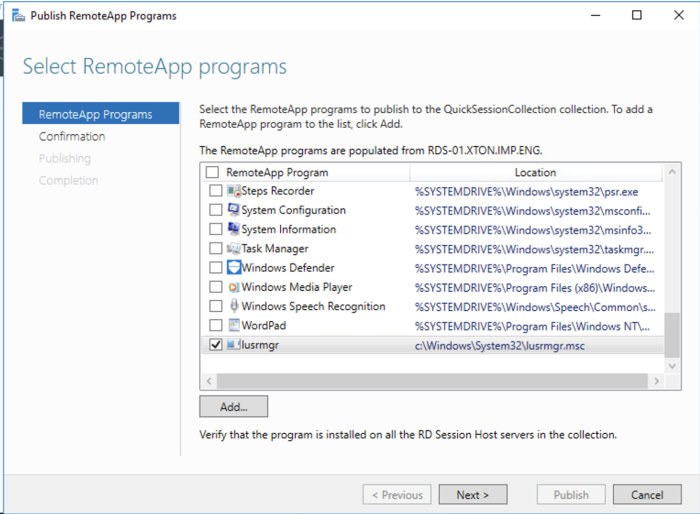
Task: Click the Windows Defender shield icon
Action: [x=234, y=267]
